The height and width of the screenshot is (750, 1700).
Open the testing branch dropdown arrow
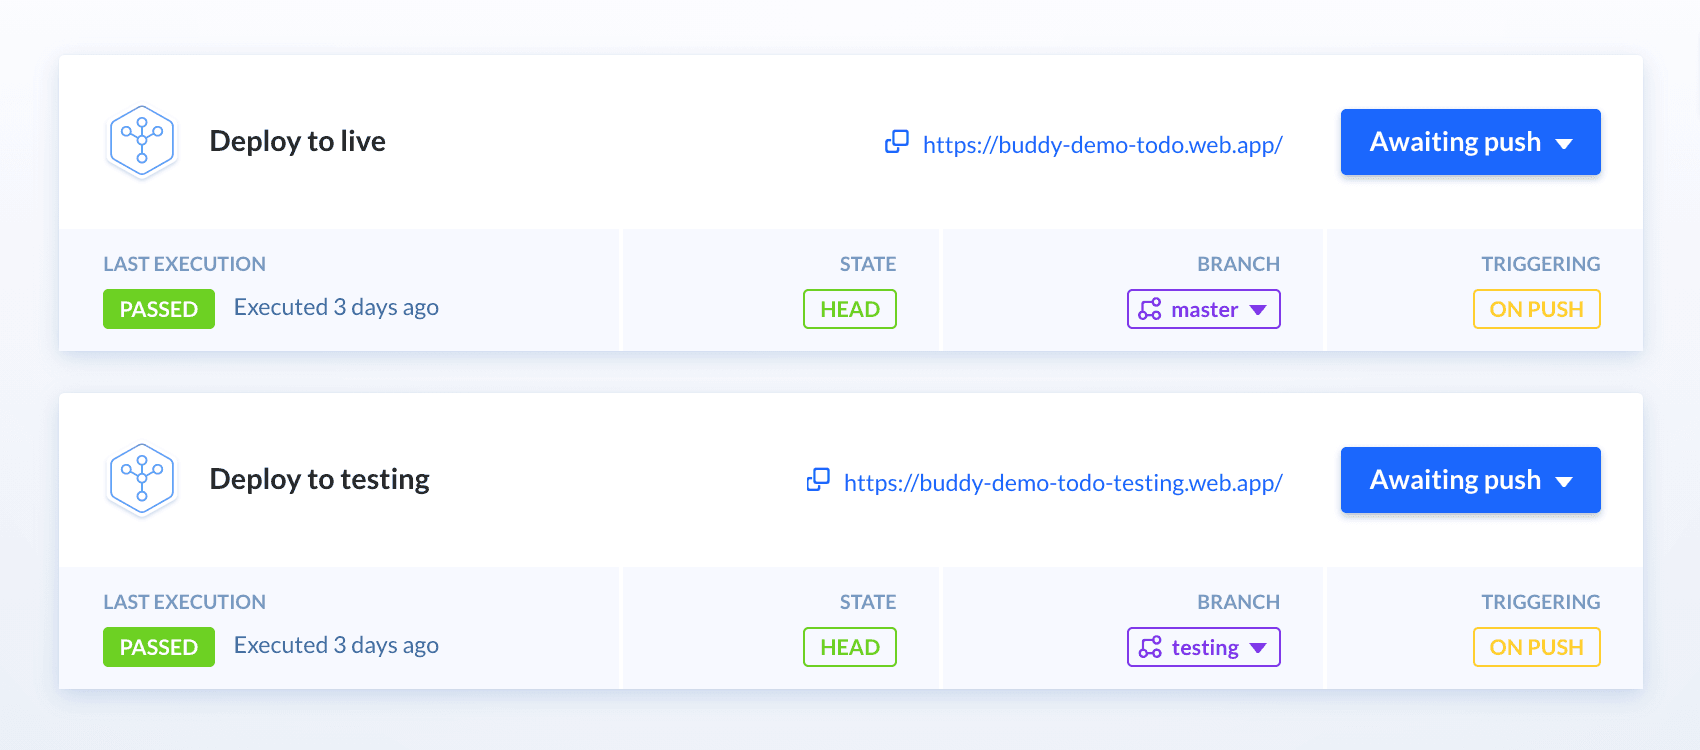tap(1258, 648)
